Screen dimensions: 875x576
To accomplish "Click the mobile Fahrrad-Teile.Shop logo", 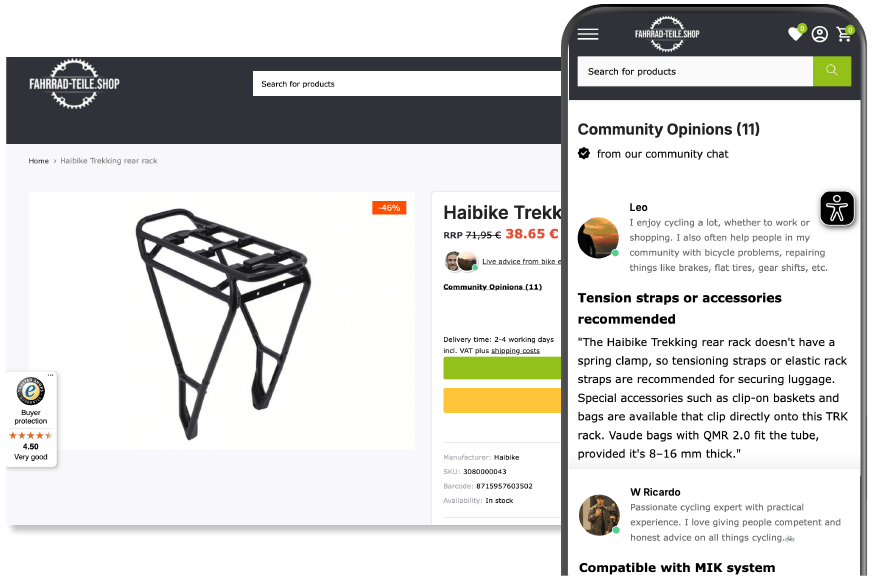I will tap(667, 34).
